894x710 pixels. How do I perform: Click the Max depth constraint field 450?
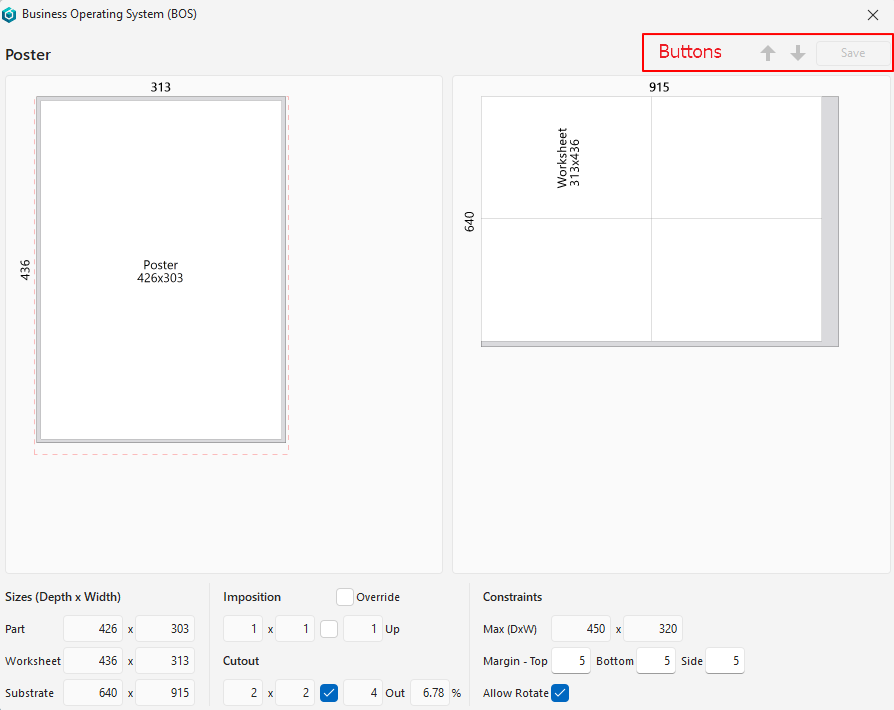[581, 629]
